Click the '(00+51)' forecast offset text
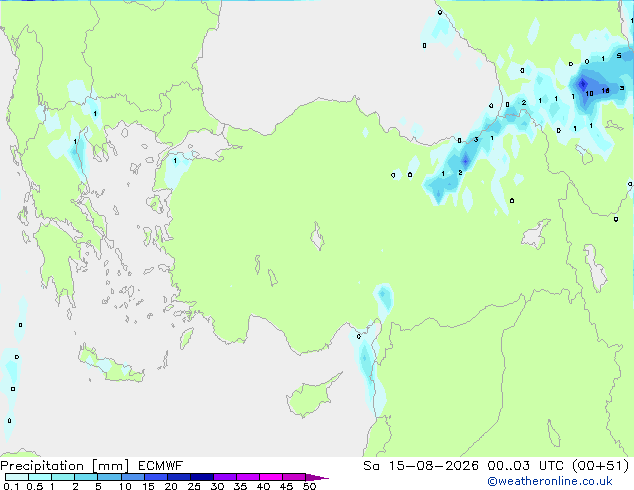This screenshot has height=490, width=634. coord(602,466)
